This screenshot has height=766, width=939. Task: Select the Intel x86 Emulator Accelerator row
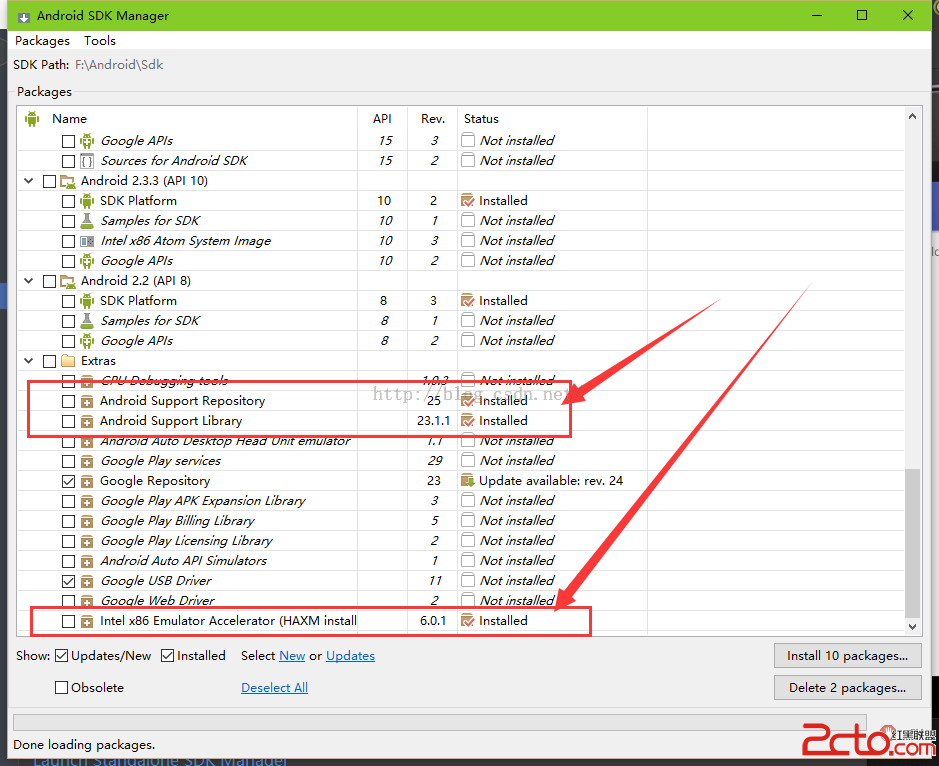coord(460,621)
